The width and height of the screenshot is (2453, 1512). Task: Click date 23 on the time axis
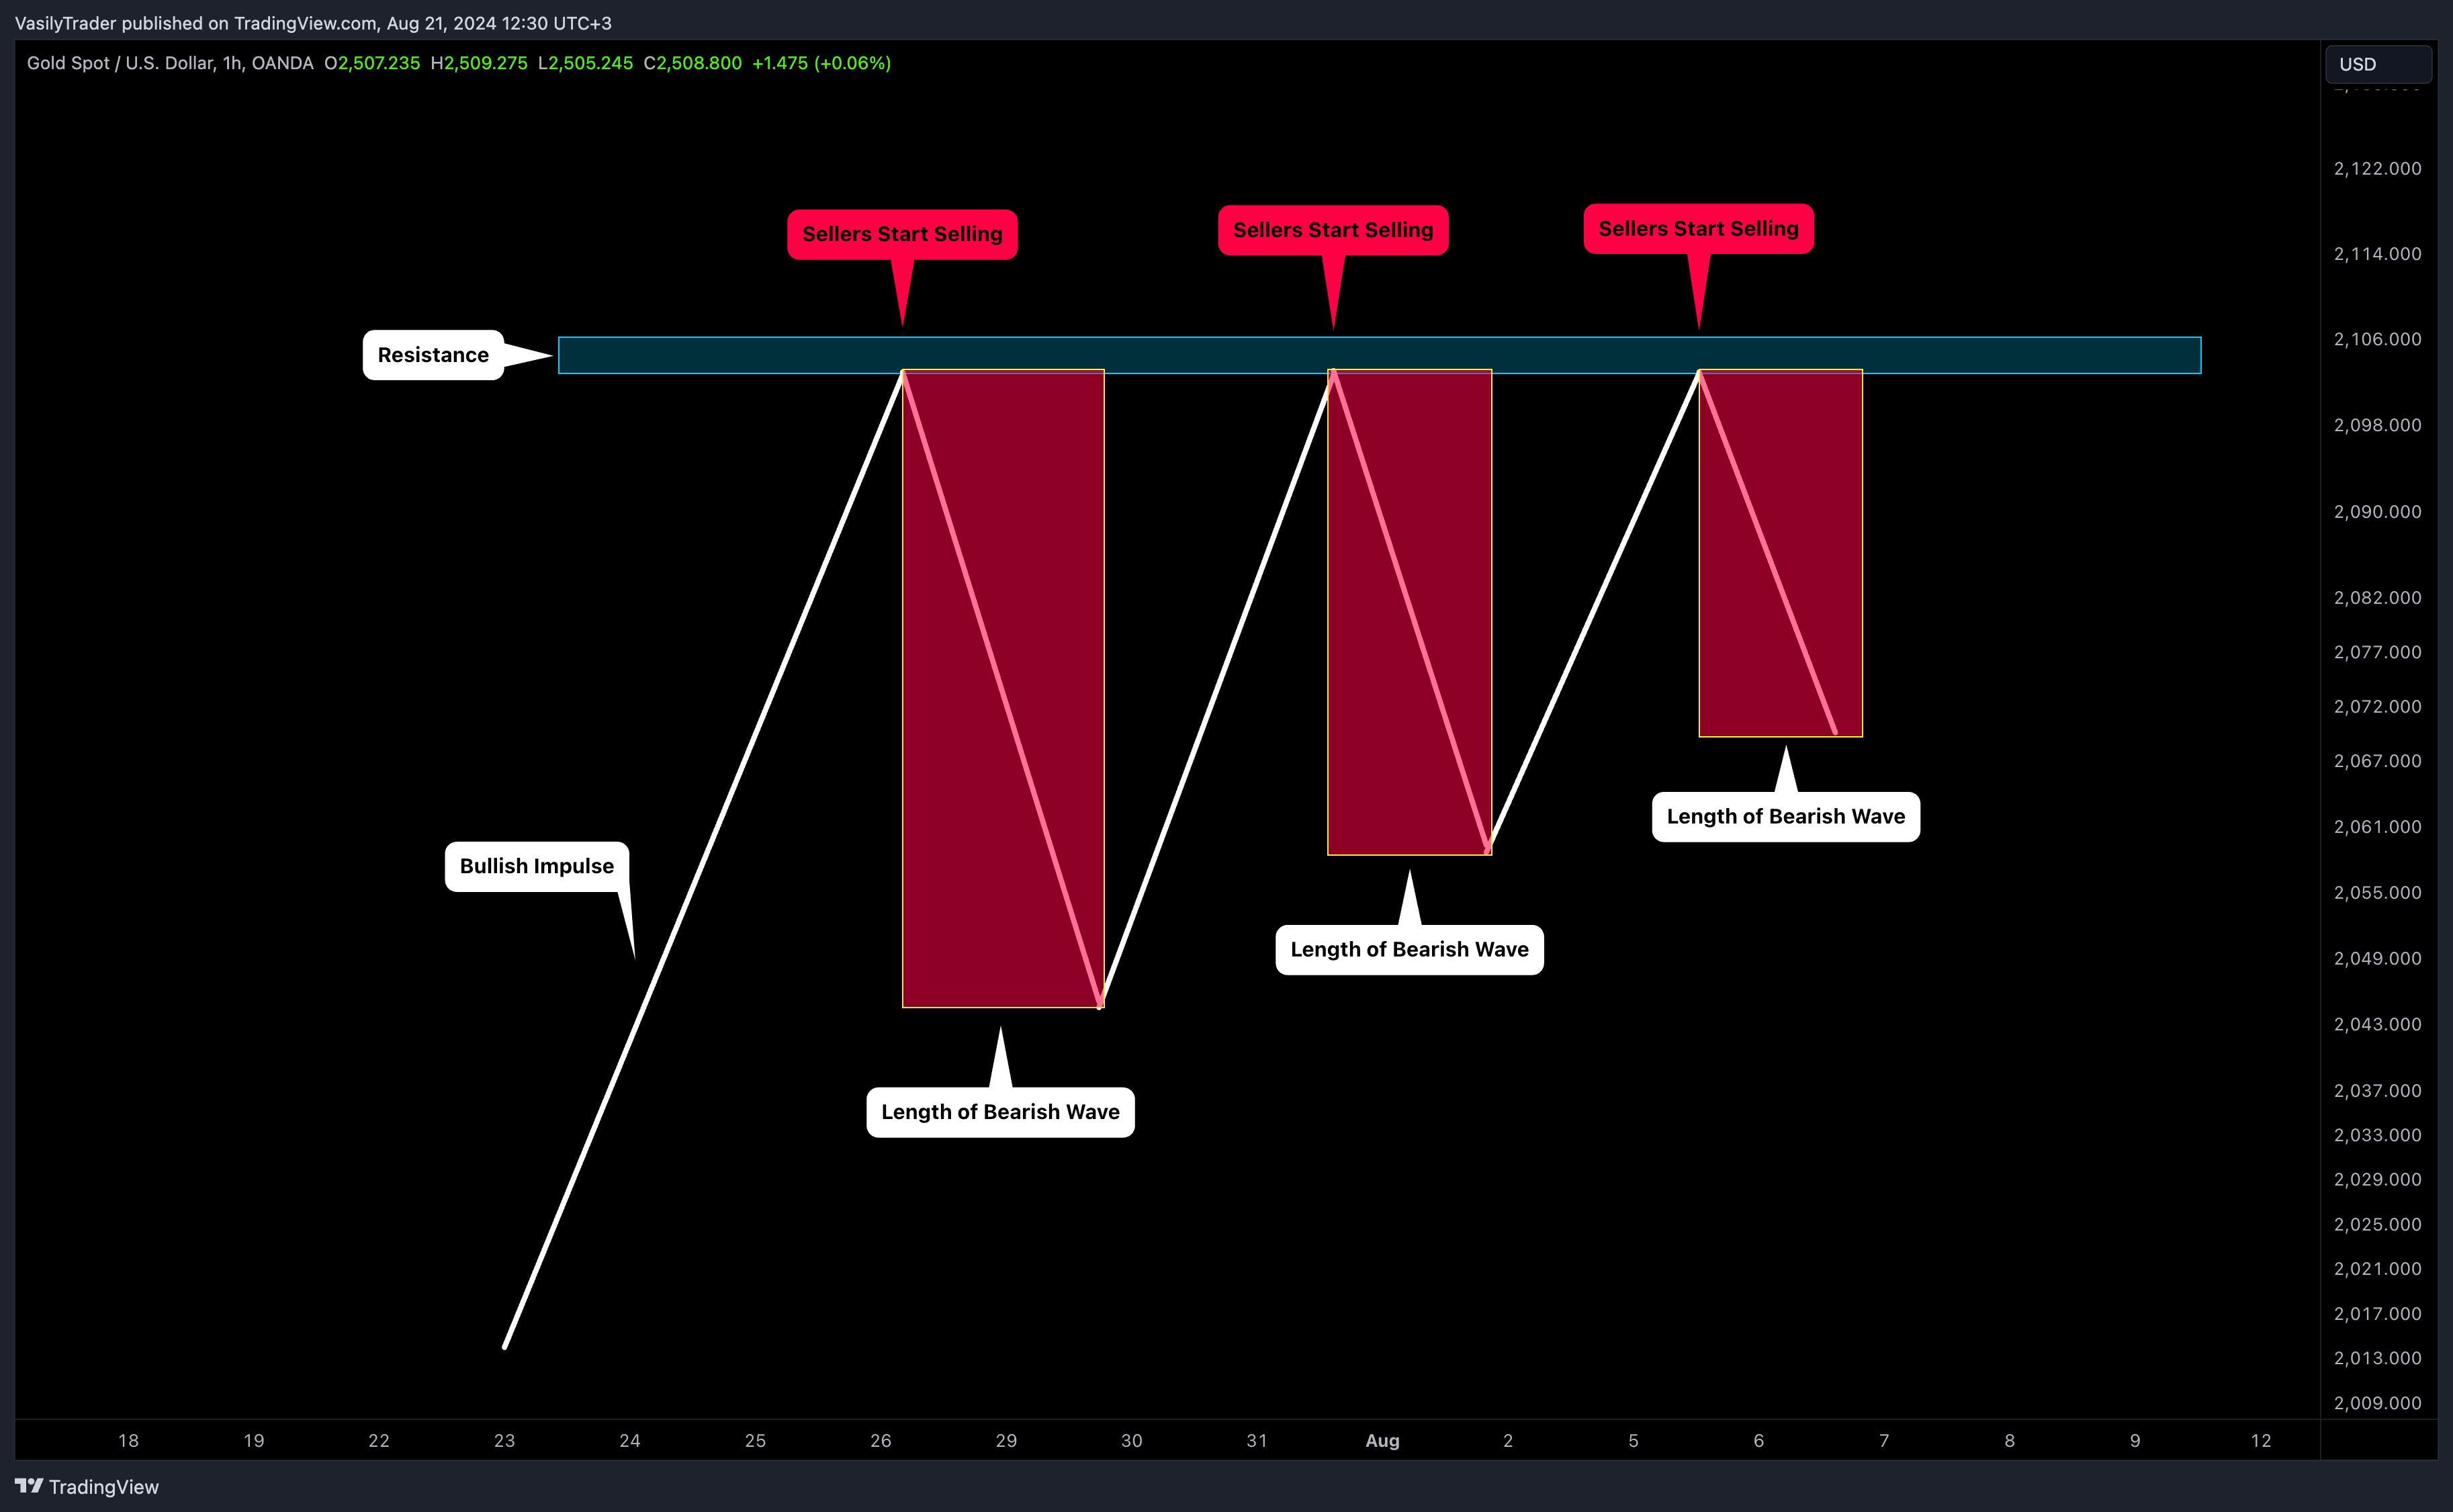[504, 1440]
